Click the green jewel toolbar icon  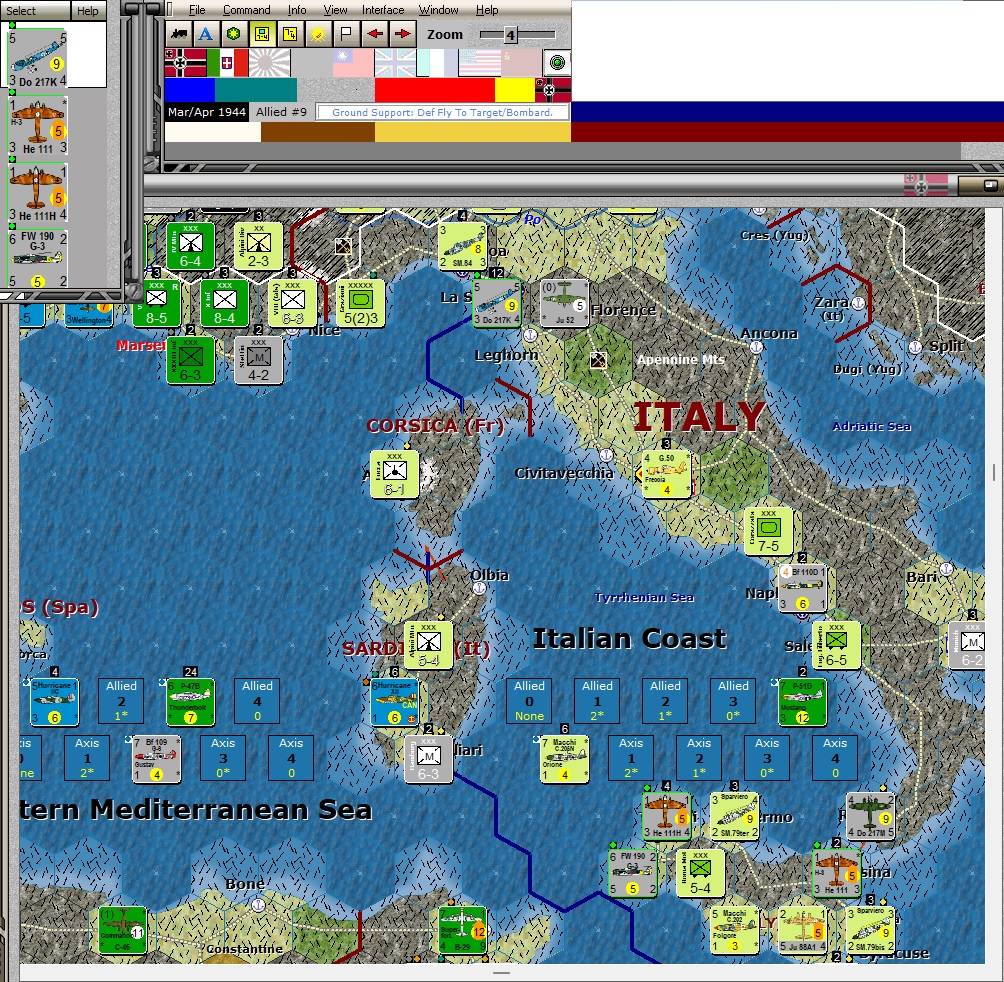point(233,33)
